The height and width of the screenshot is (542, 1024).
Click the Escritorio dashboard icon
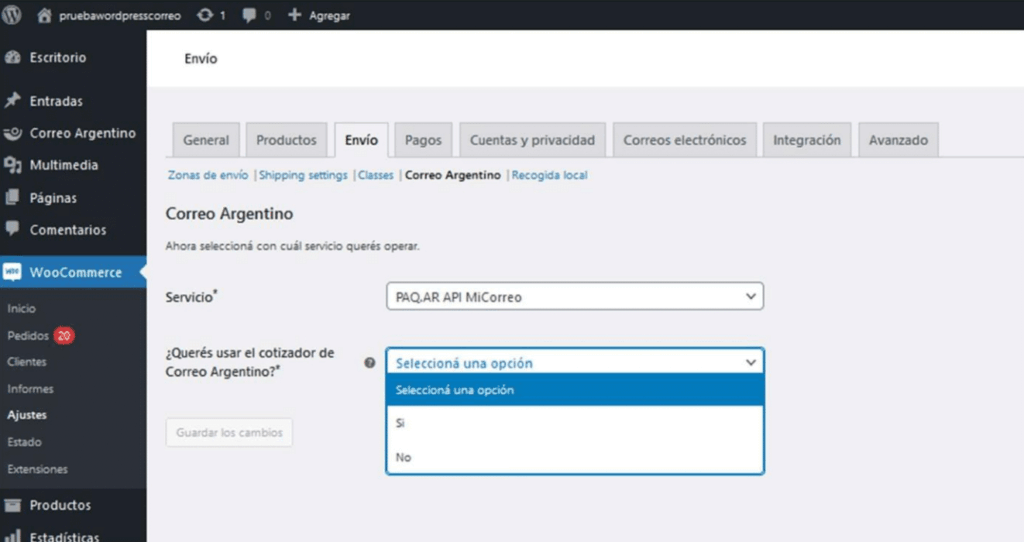[12, 57]
